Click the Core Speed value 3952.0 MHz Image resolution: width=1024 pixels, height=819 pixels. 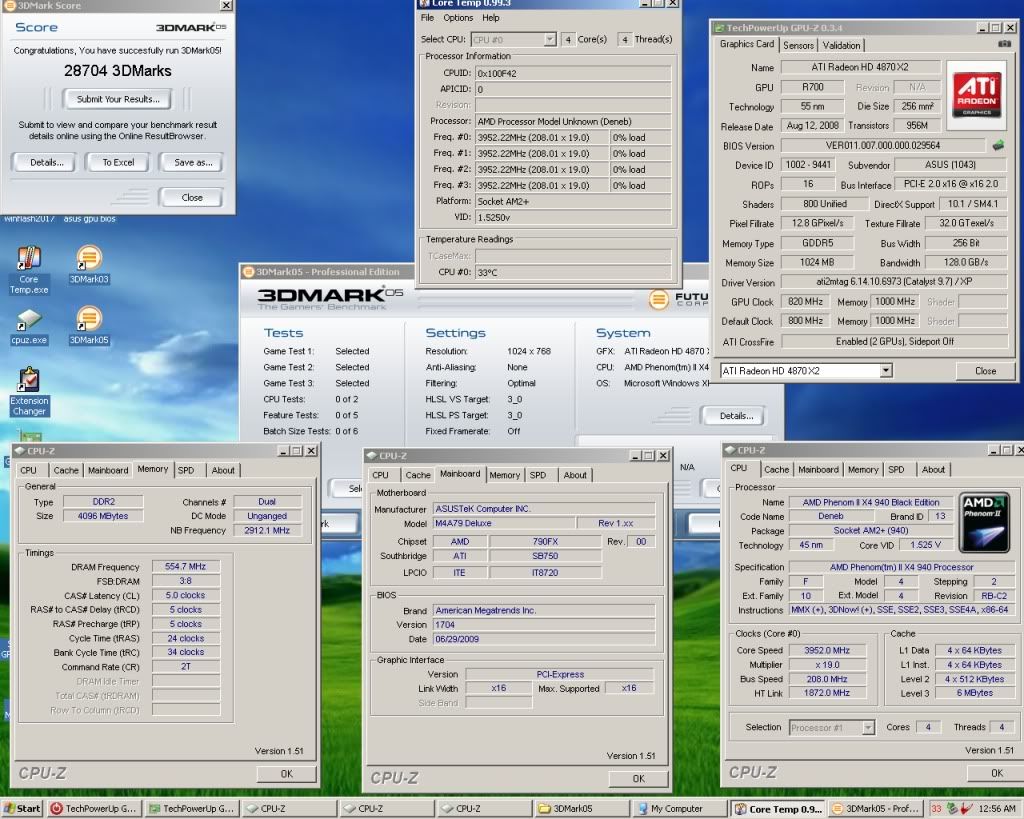click(x=827, y=650)
